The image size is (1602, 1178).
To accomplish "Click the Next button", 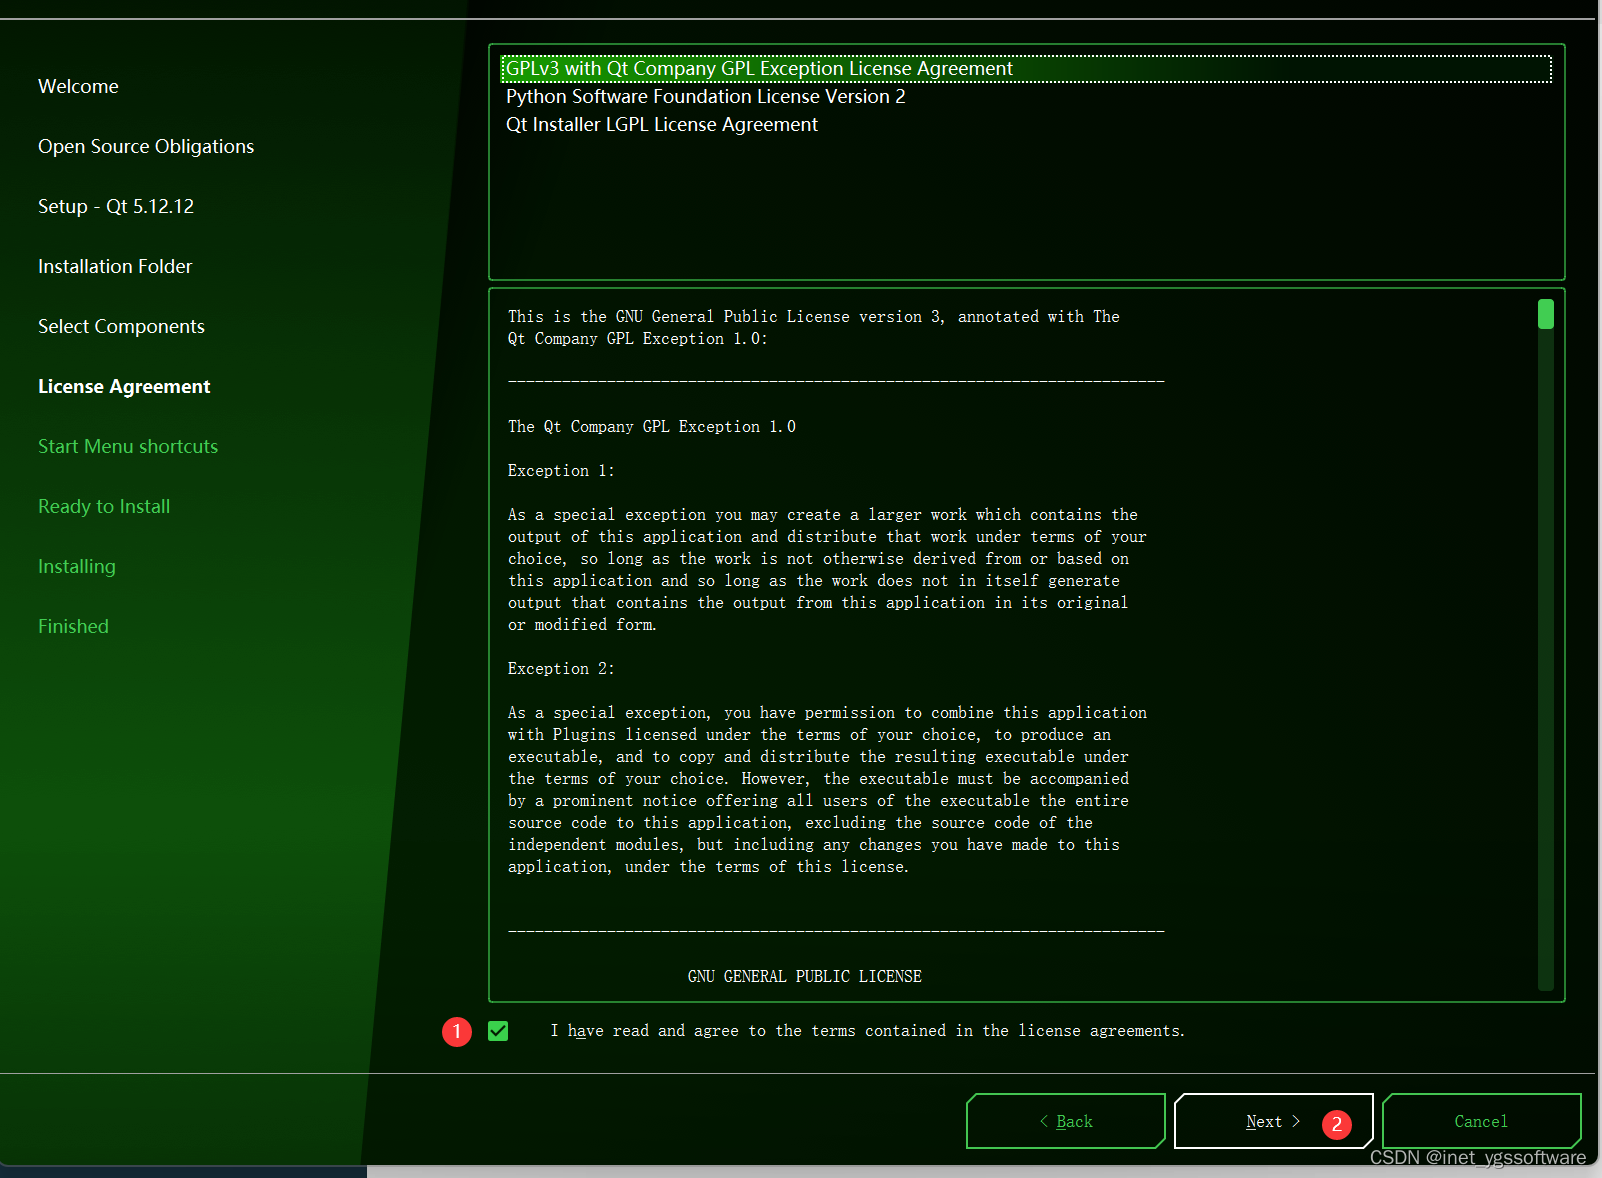I will pos(1273,1121).
